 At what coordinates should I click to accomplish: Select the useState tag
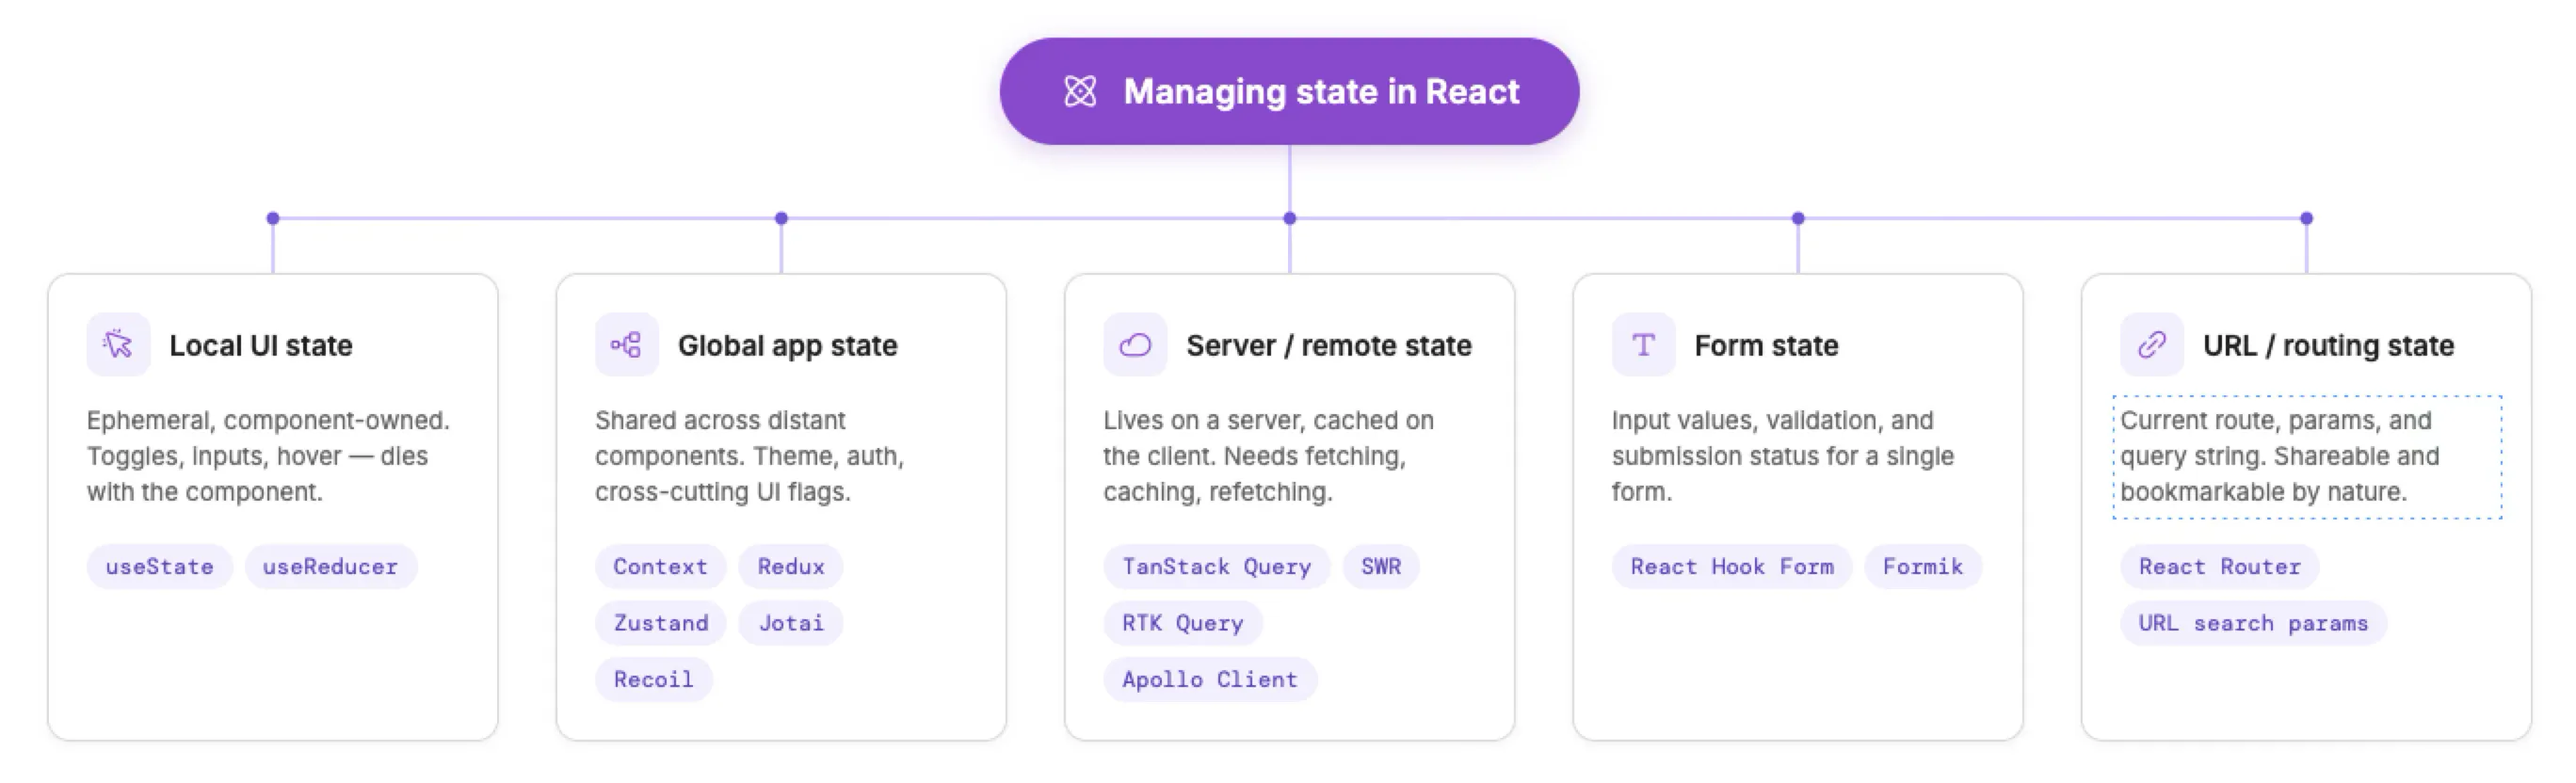click(160, 567)
